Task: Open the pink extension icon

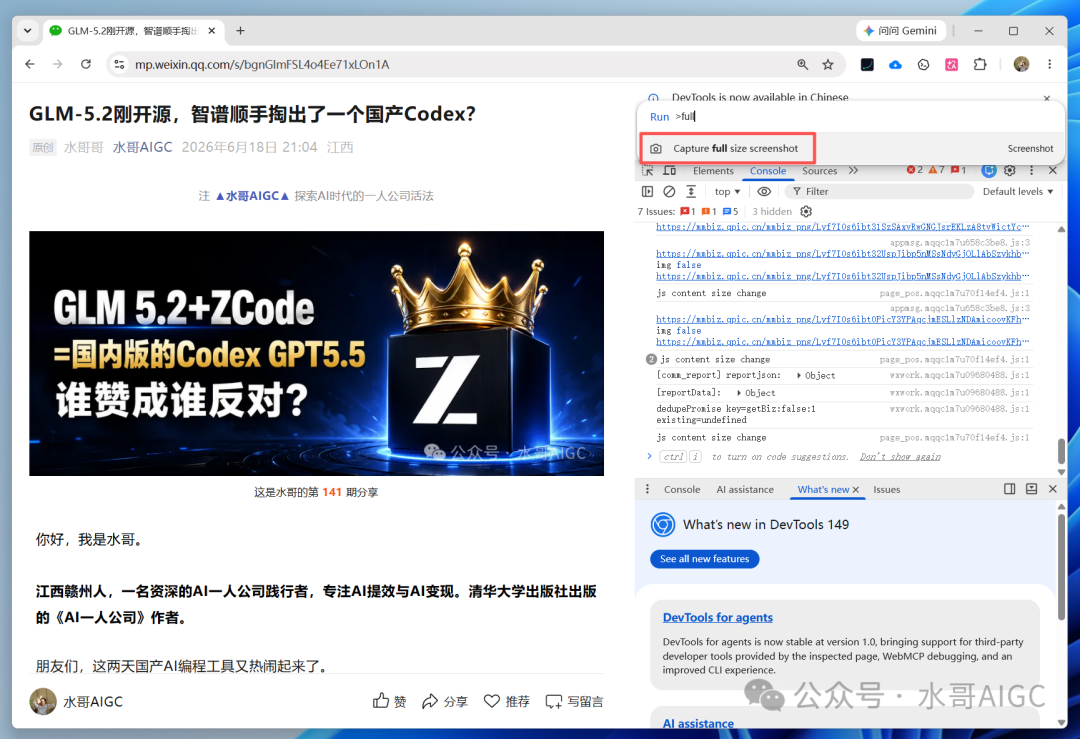Action: click(951, 64)
